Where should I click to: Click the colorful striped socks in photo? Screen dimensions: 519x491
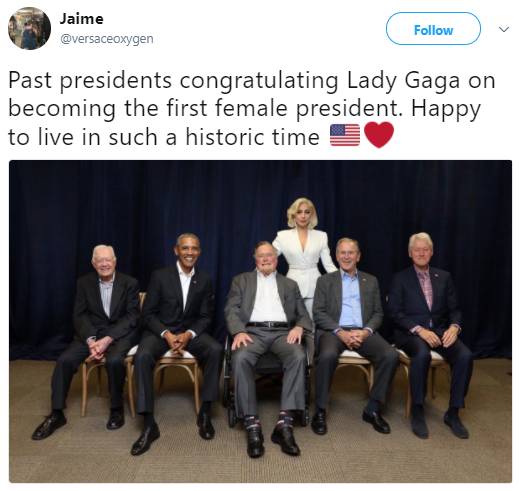click(267, 421)
